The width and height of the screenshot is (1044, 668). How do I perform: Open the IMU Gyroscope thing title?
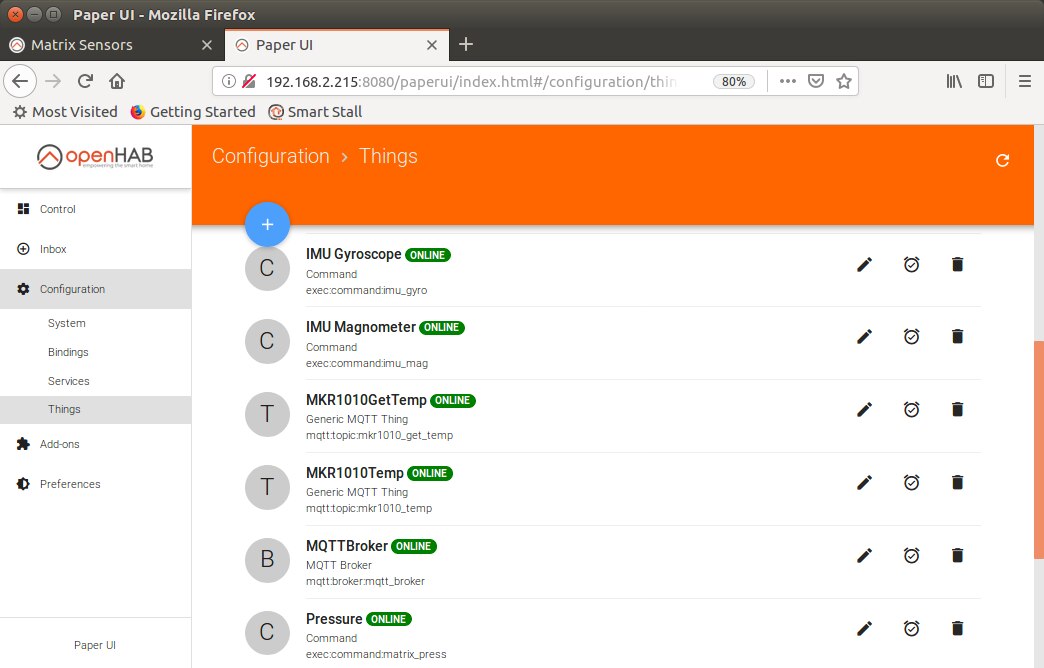click(x=354, y=254)
